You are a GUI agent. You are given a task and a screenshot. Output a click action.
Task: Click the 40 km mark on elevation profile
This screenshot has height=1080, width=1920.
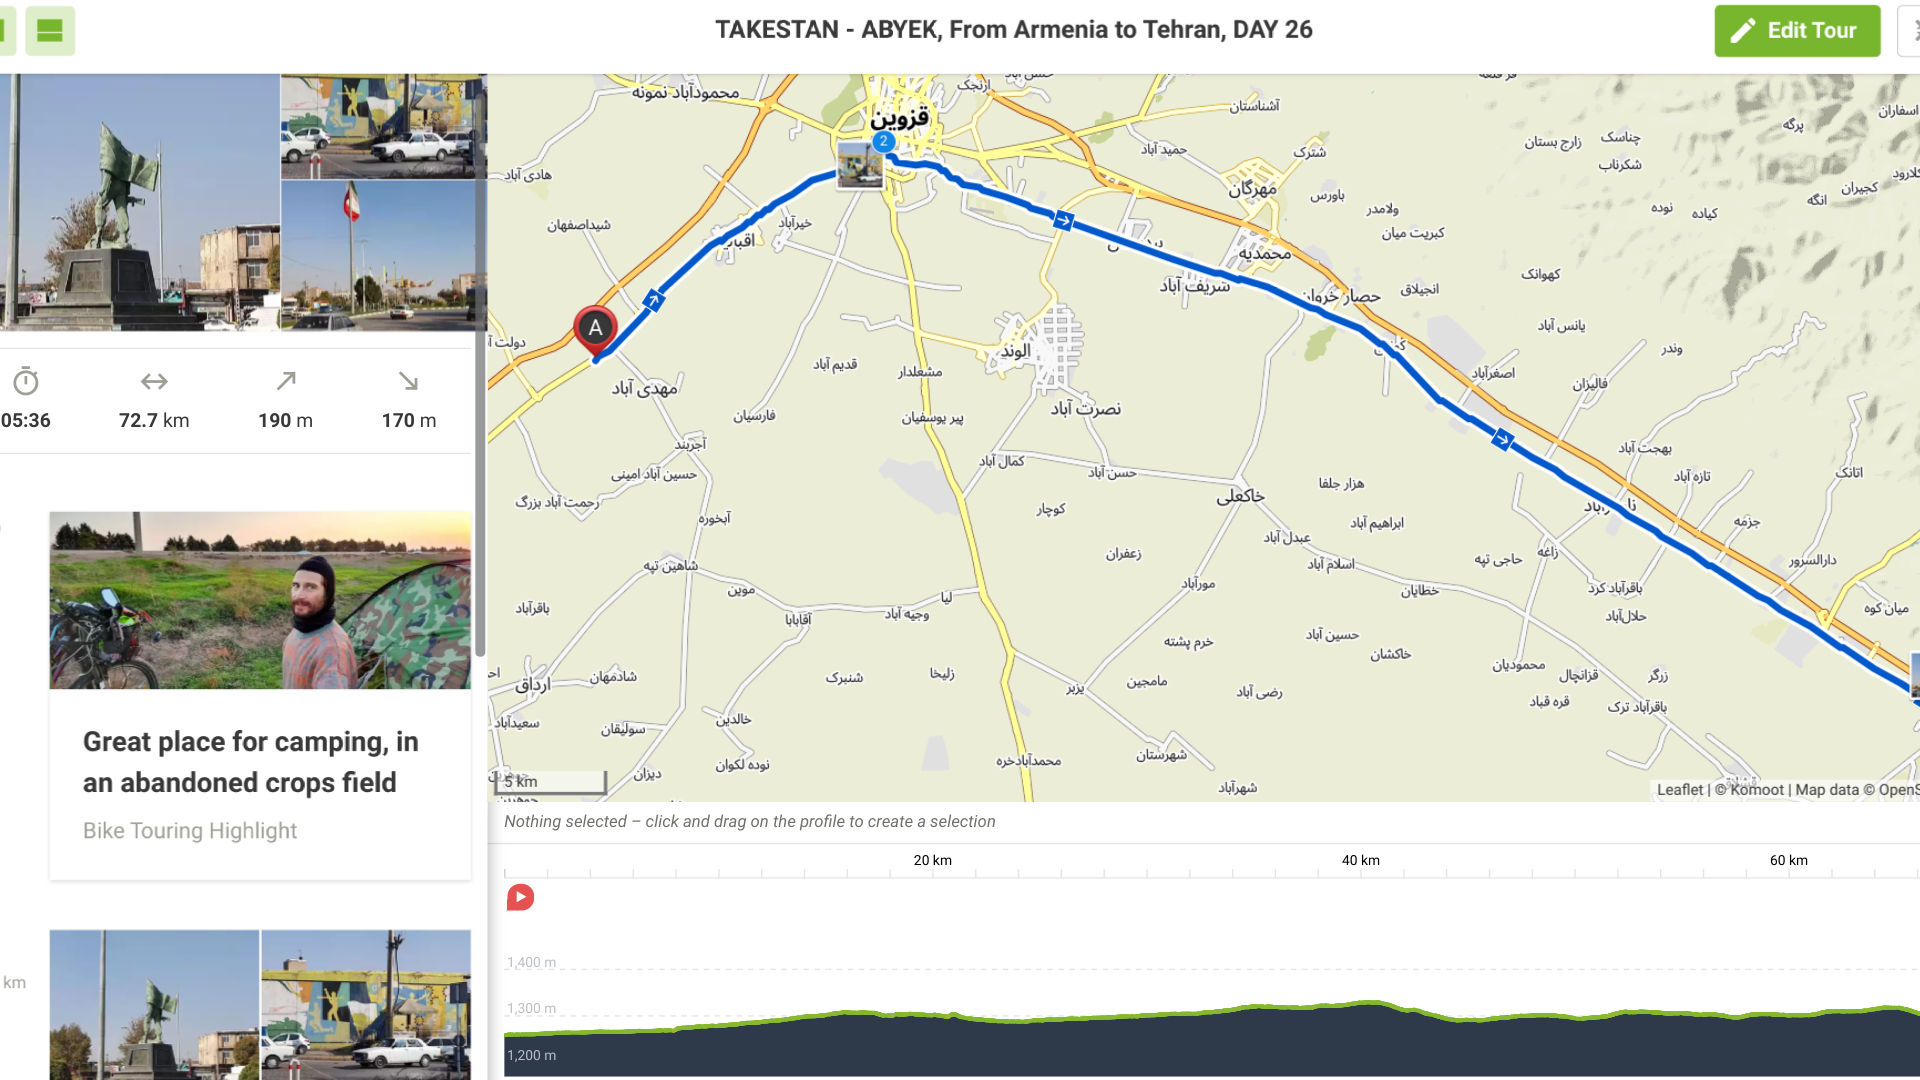click(1360, 861)
